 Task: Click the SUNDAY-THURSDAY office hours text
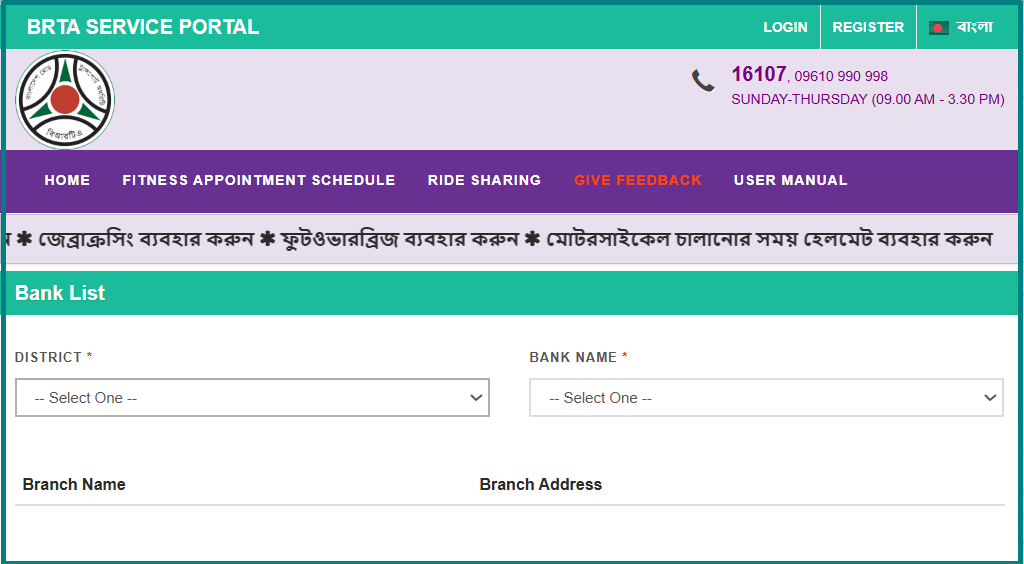click(x=868, y=100)
